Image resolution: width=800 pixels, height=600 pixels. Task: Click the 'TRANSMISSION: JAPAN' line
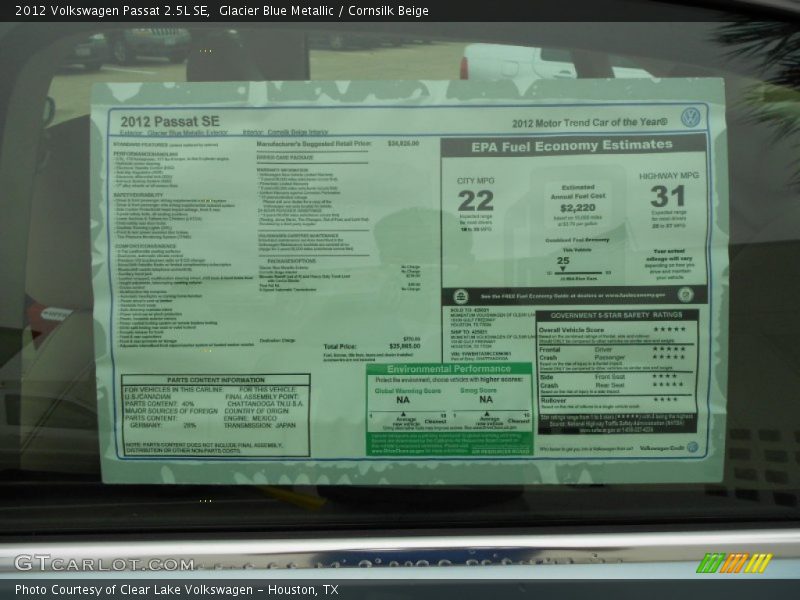click(259, 425)
